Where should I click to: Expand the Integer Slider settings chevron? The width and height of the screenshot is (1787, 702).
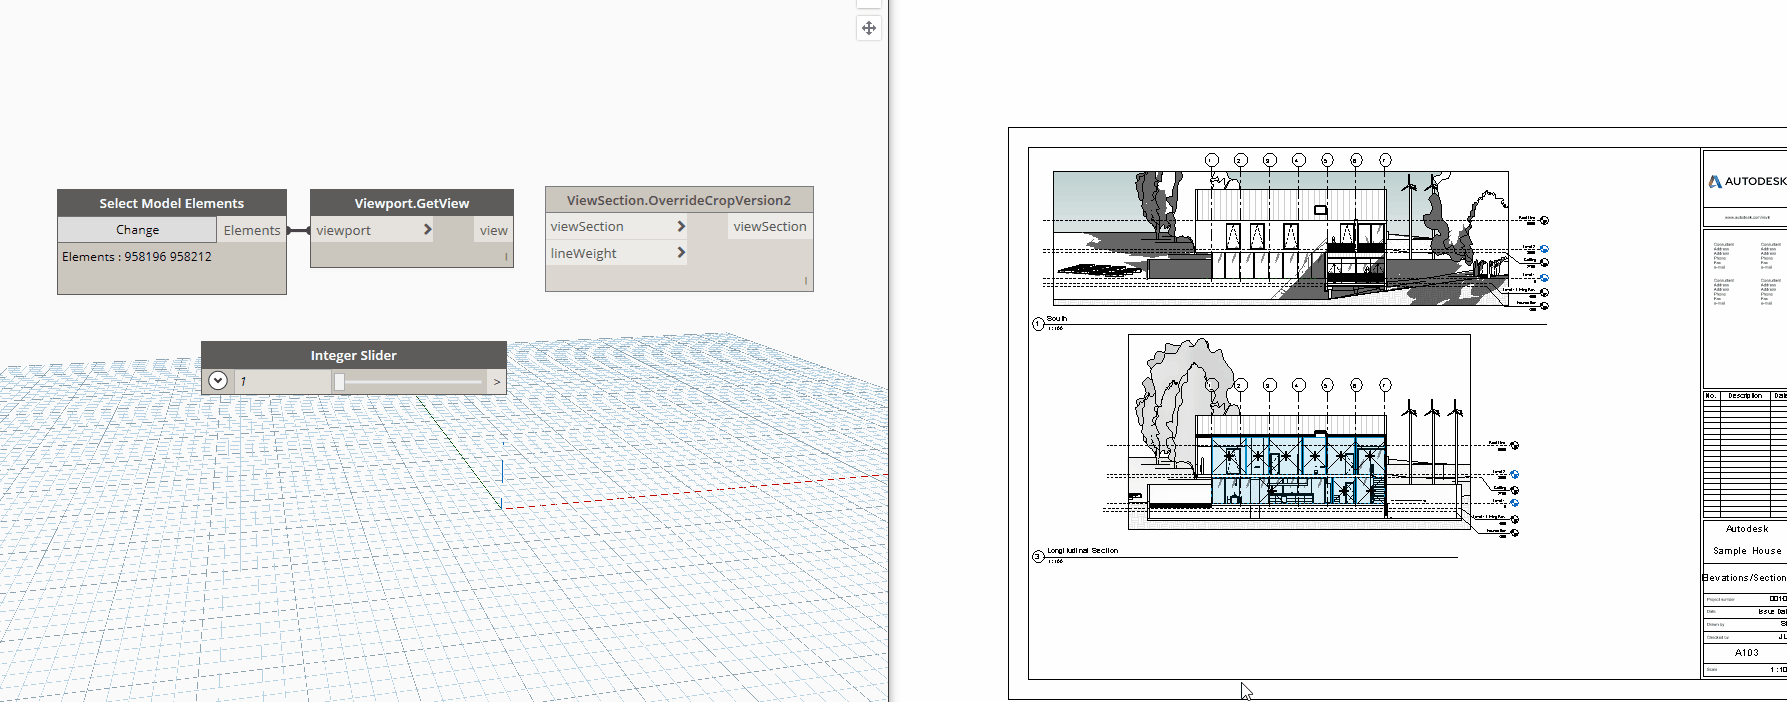coord(218,381)
